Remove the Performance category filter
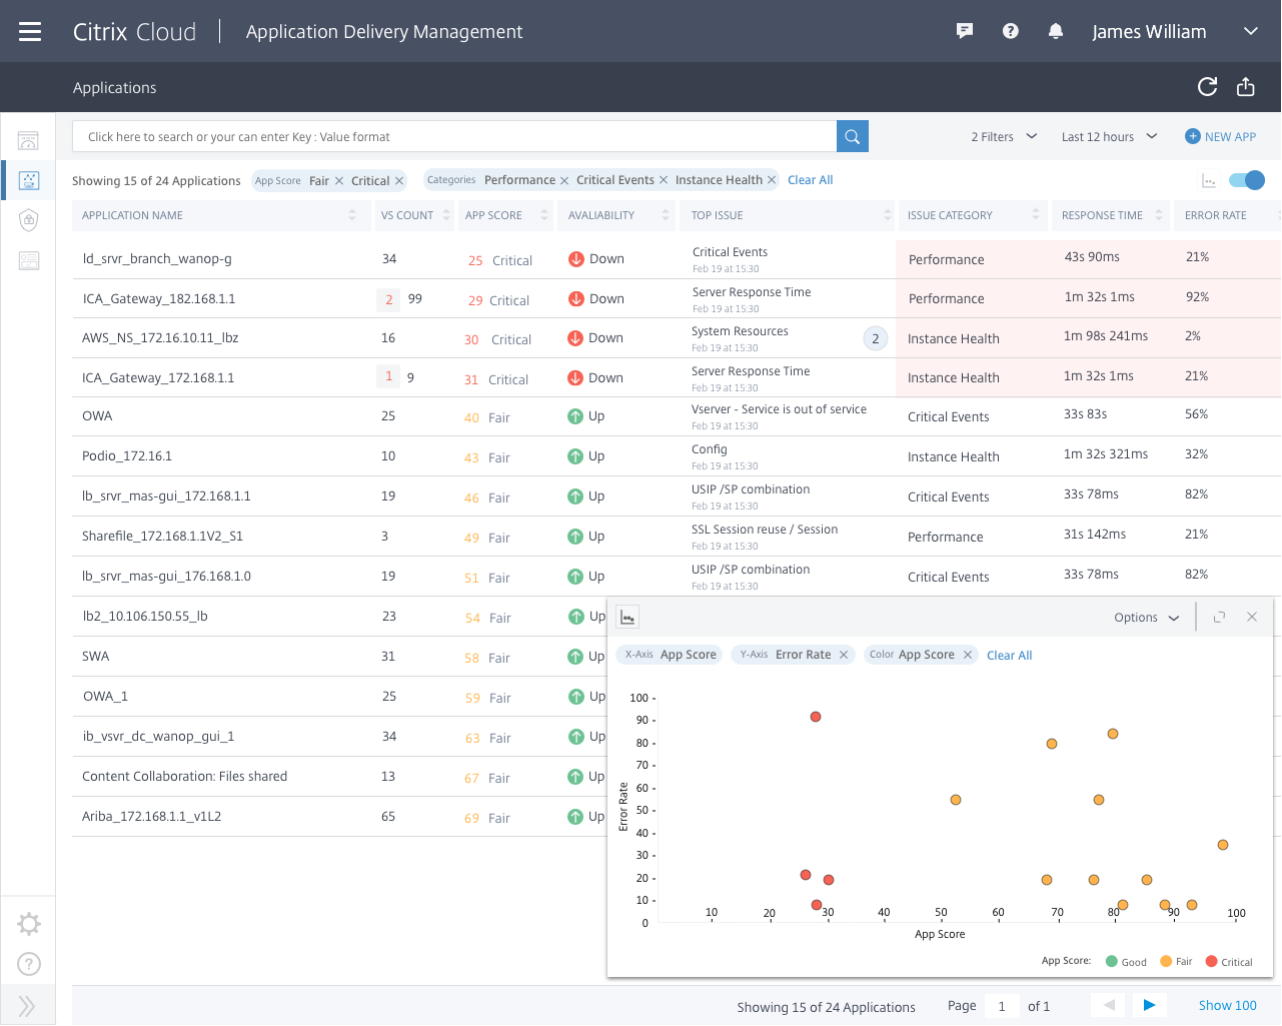 pyautogui.click(x=564, y=180)
